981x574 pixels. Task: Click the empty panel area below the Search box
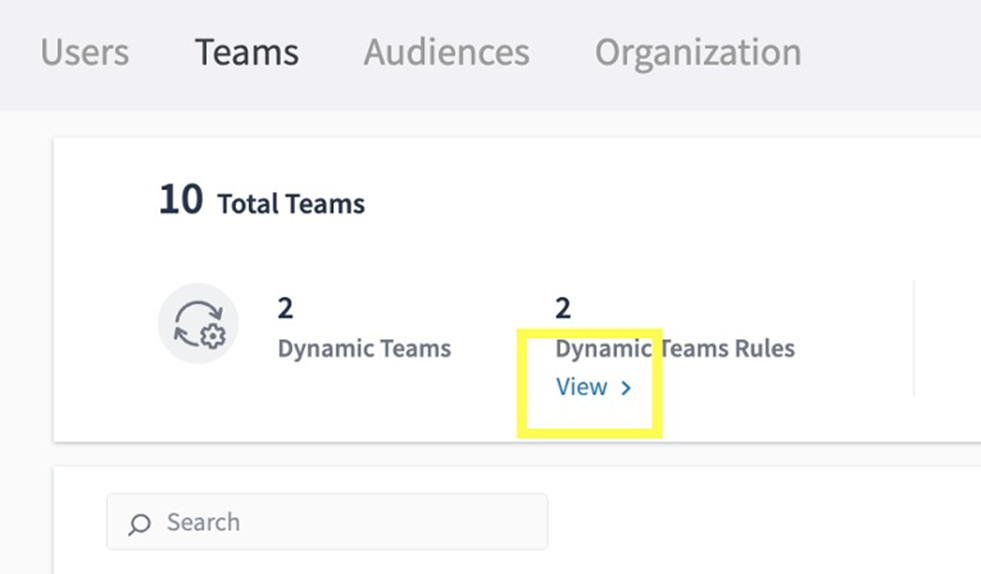[x=500, y=562]
